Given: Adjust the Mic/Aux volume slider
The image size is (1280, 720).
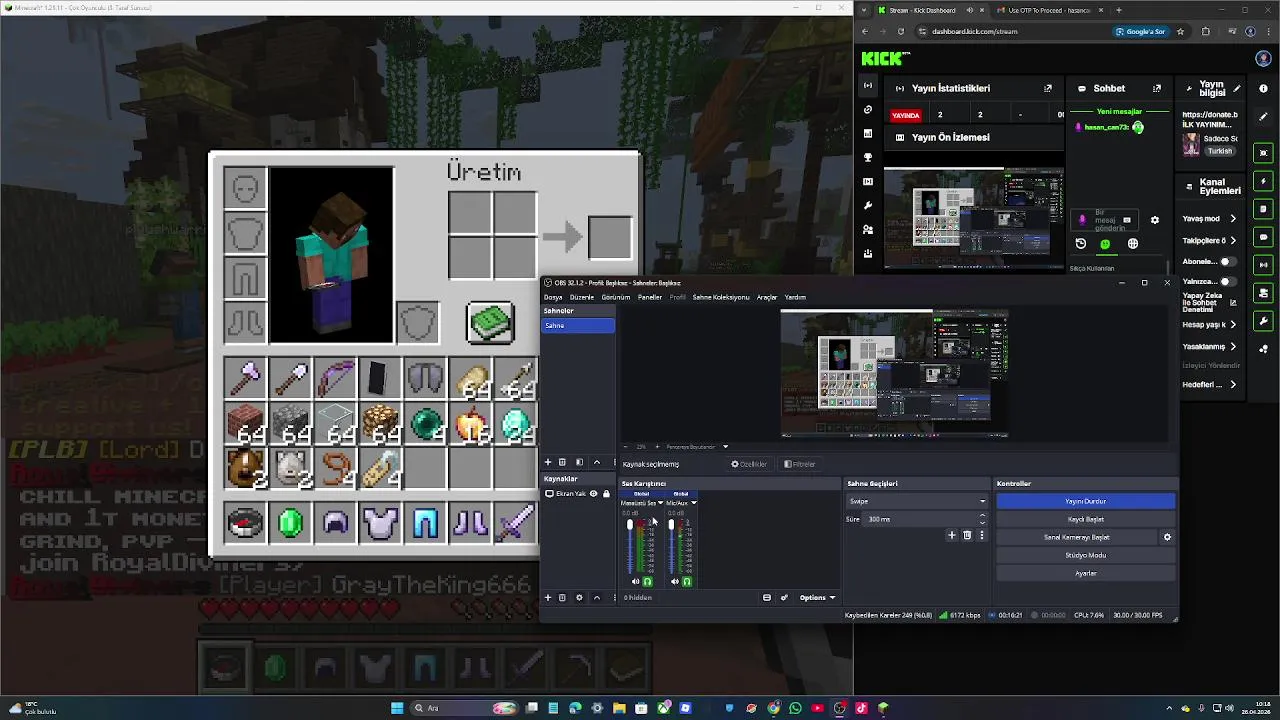Looking at the screenshot, I should (671, 545).
